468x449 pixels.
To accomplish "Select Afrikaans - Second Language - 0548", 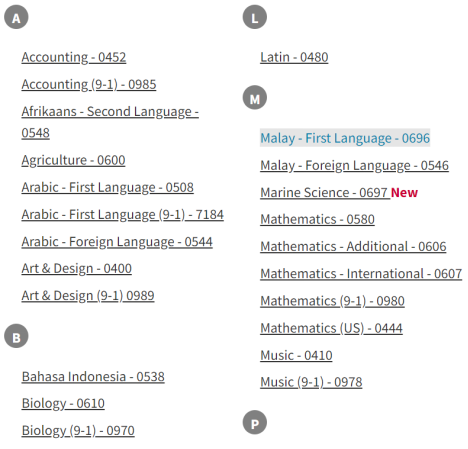I will coord(110,122).
